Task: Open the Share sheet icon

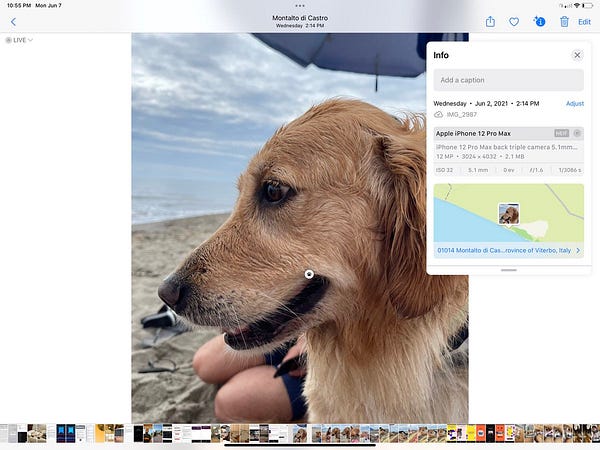Action: [490, 22]
